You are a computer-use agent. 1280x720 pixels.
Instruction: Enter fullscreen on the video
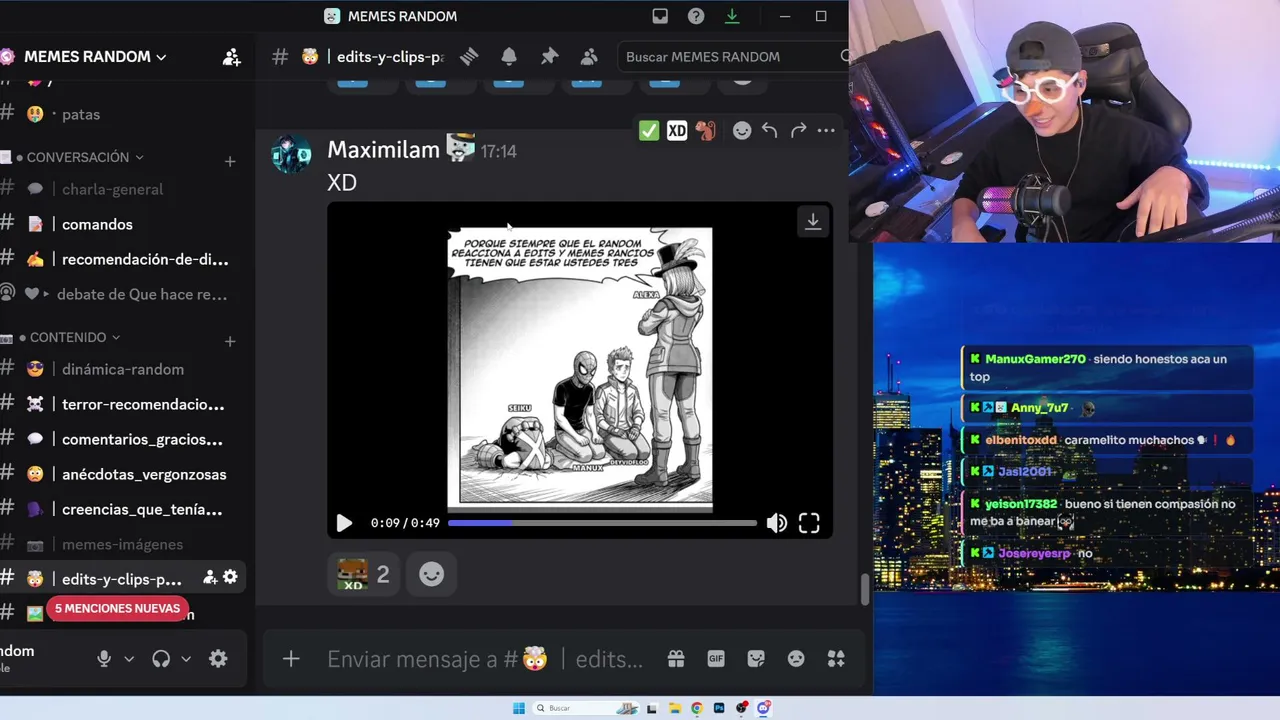point(809,523)
